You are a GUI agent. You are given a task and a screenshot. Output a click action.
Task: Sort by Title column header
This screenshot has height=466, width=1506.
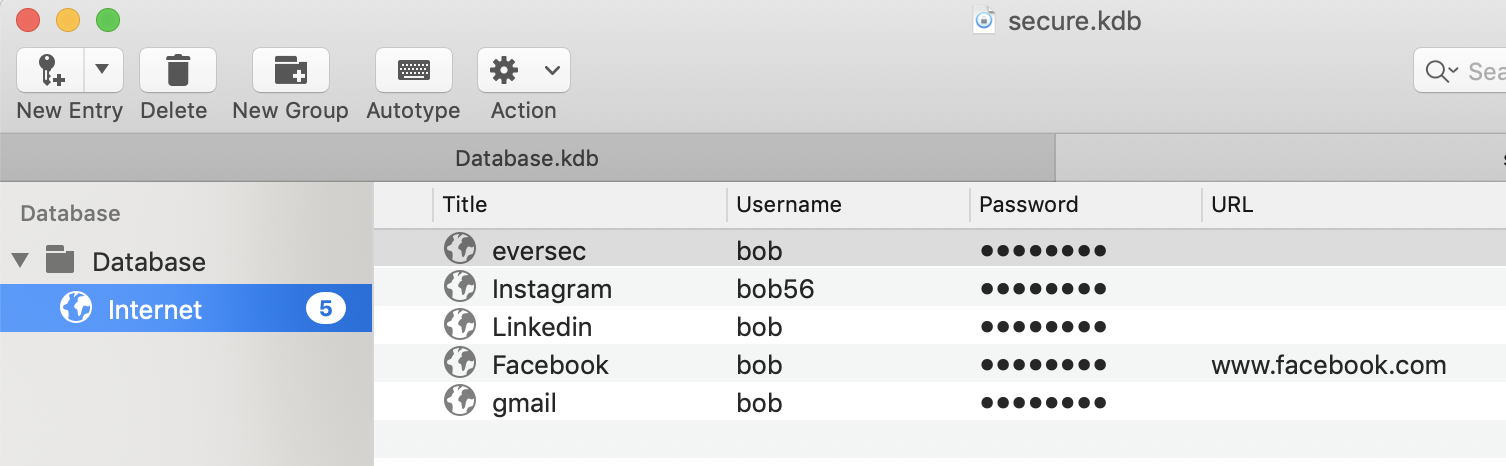click(x=580, y=205)
